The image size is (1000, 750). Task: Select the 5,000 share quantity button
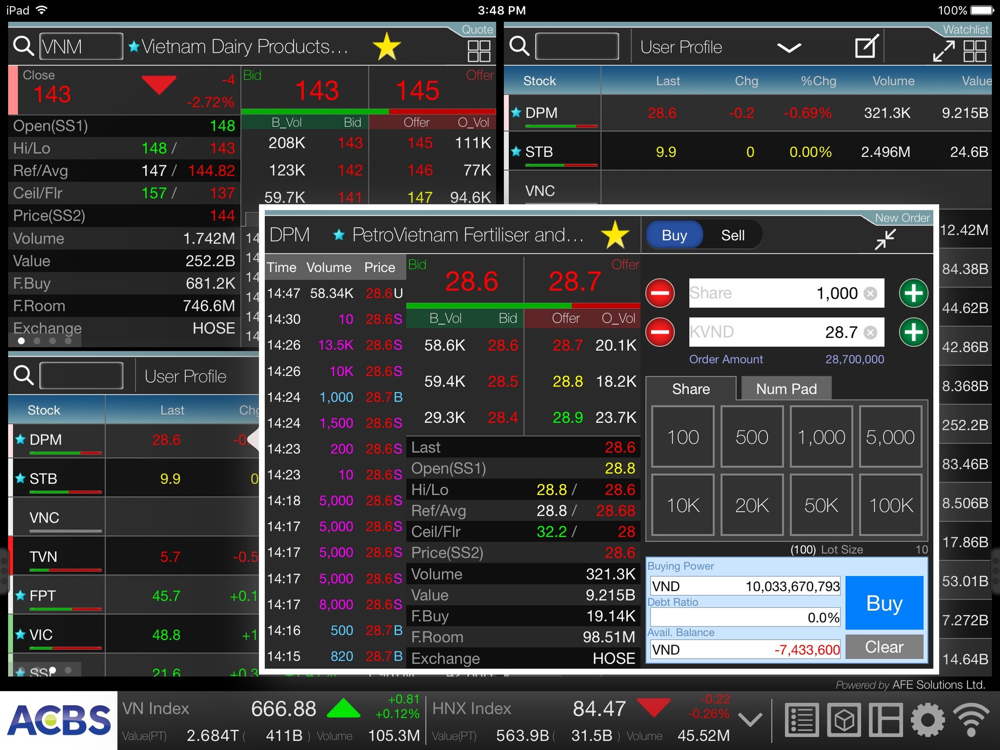[x=890, y=438]
